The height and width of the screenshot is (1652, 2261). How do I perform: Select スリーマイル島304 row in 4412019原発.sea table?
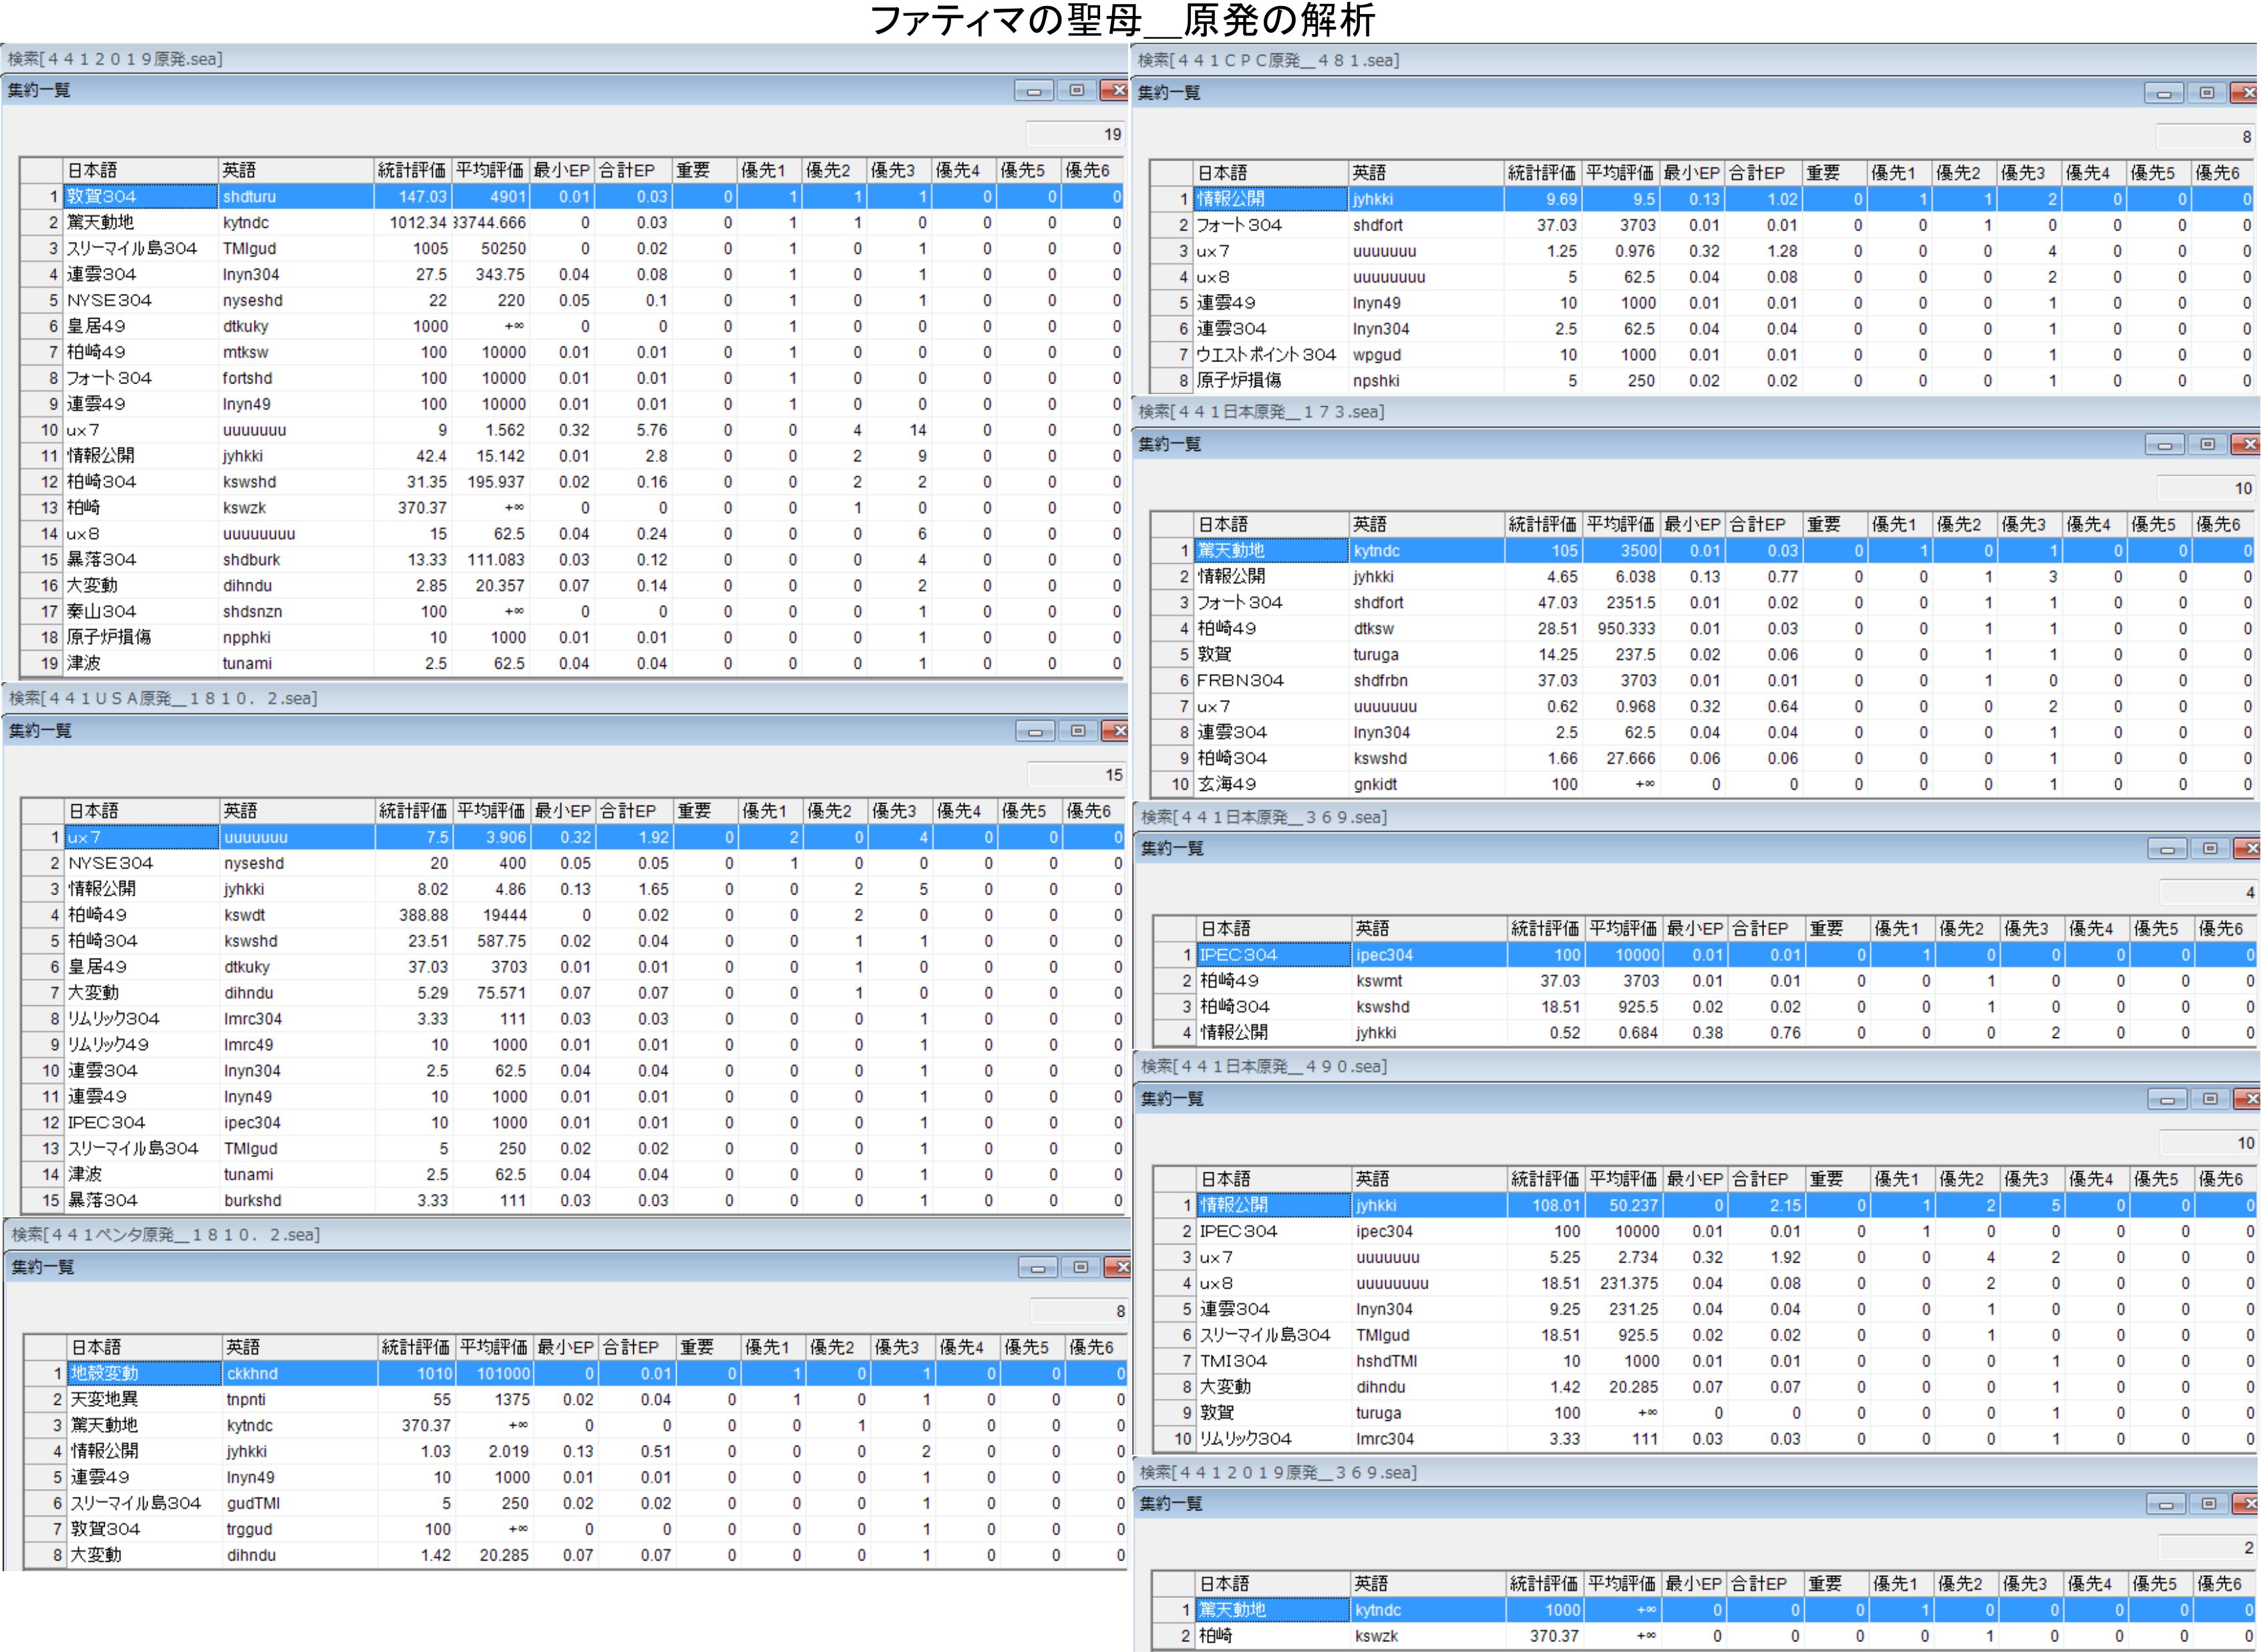[x=132, y=248]
